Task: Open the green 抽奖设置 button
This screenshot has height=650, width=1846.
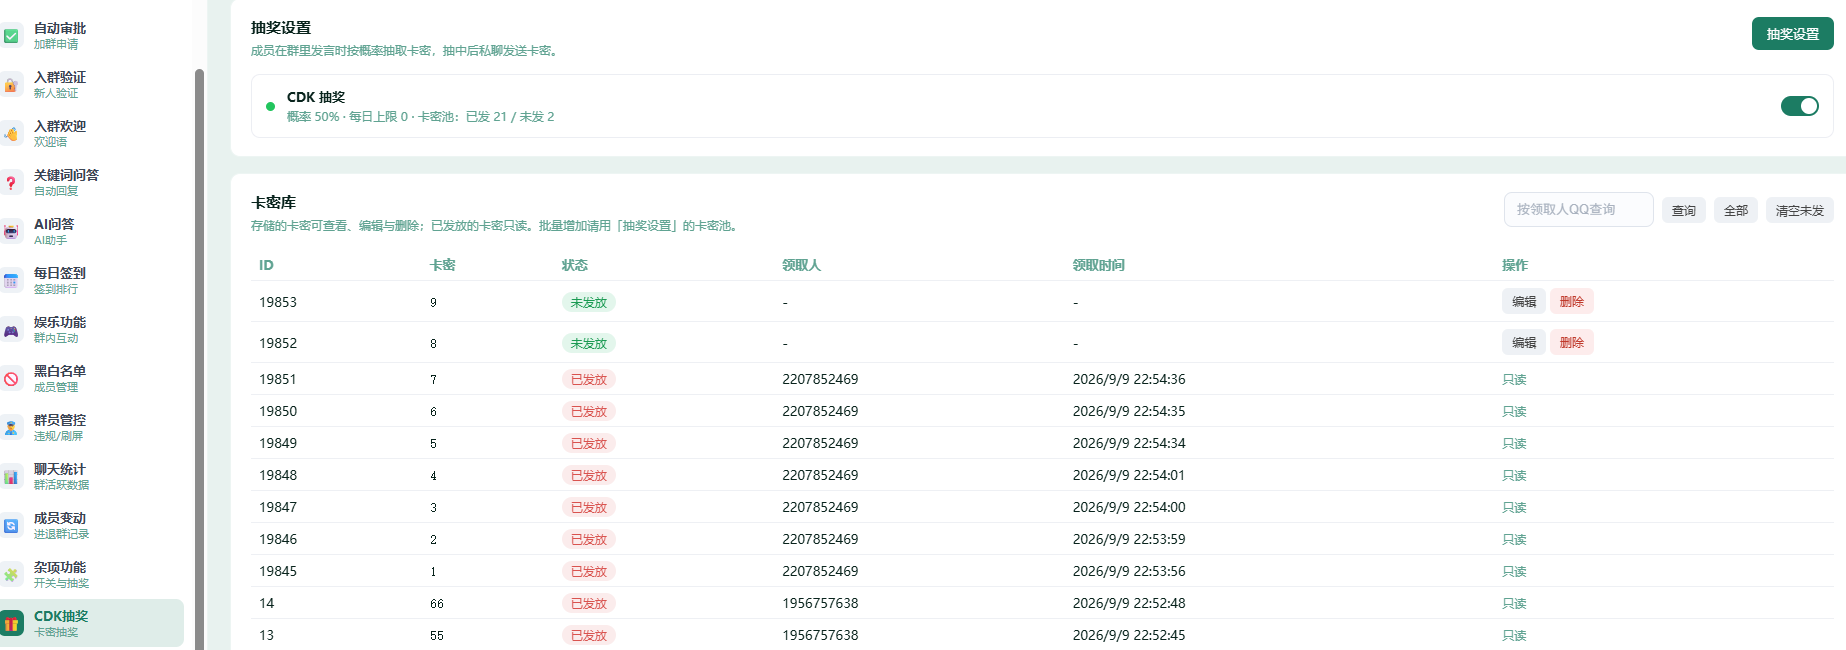Action: click(x=1792, y=34)
